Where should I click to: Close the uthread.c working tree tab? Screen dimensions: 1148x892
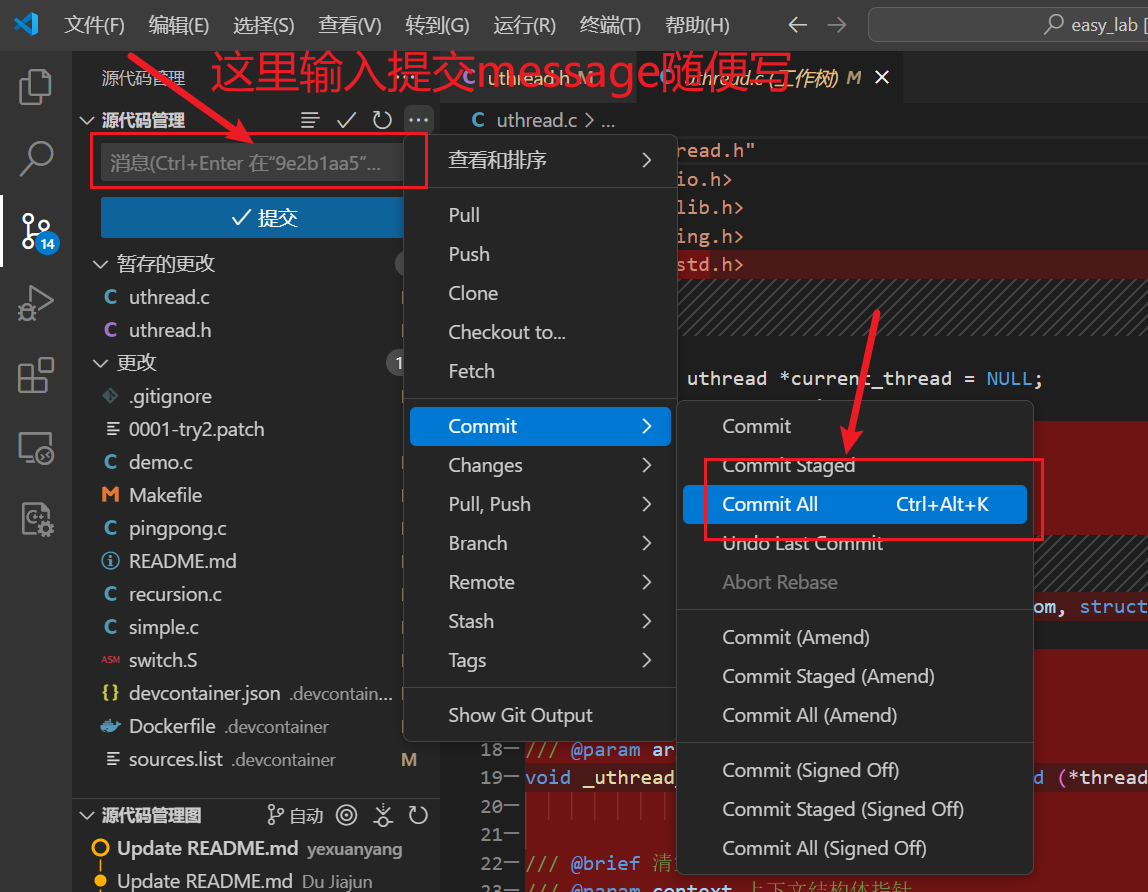point(882,77)
